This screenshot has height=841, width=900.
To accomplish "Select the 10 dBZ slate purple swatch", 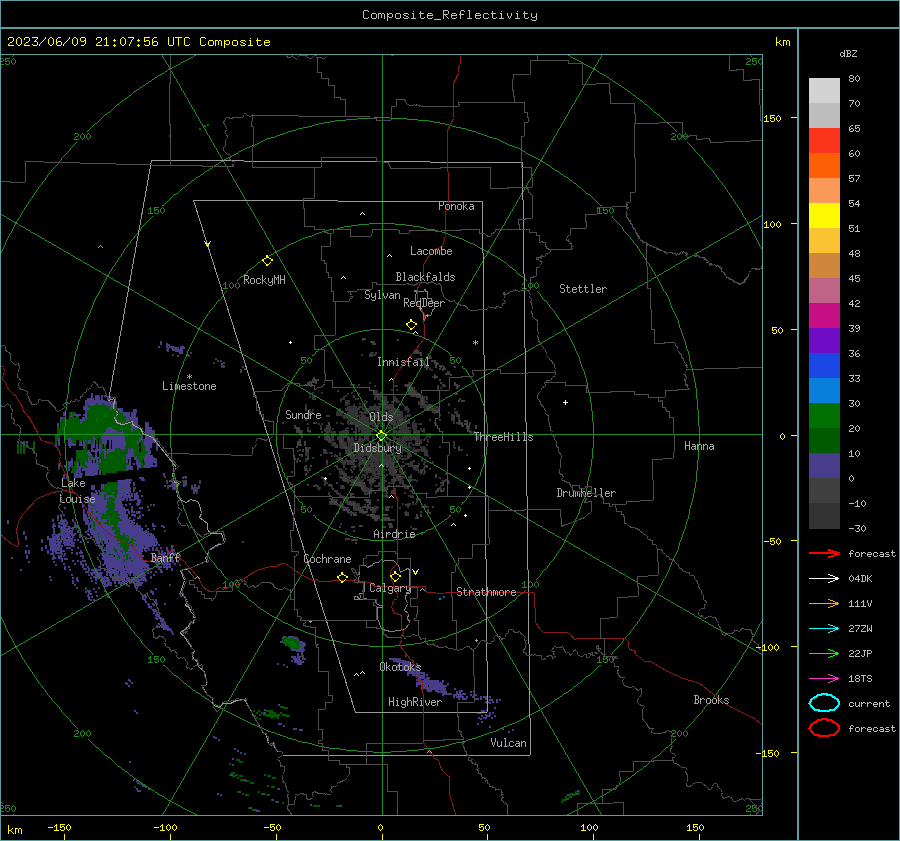I will click(x=824, y=466).
